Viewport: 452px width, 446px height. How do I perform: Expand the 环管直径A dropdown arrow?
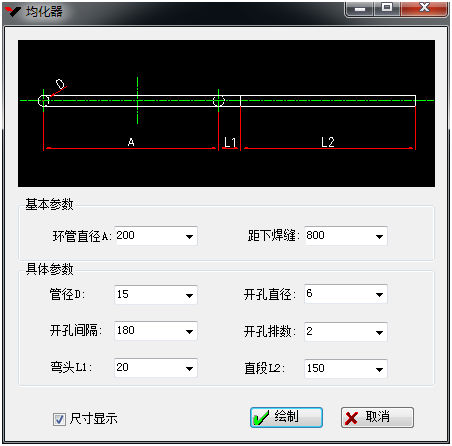[189, 237]
